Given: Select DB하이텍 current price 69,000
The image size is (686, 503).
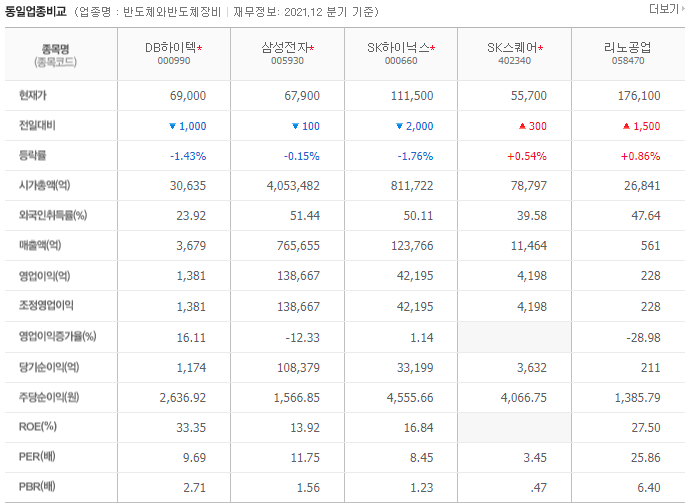Looking at the screenshot, I should [x=188, y=96].
